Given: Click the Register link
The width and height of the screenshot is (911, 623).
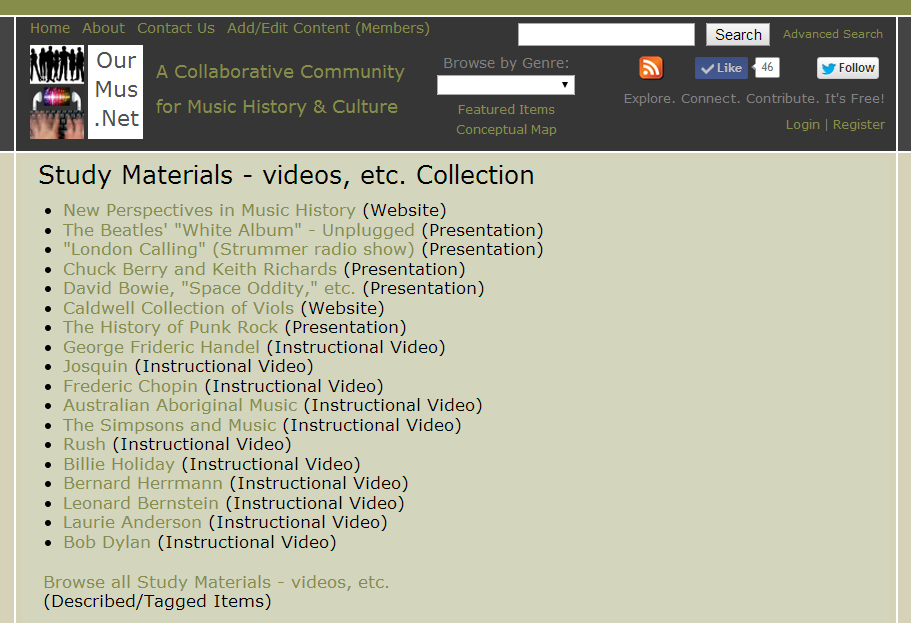Looking at the screenshot, I should 858,124.
